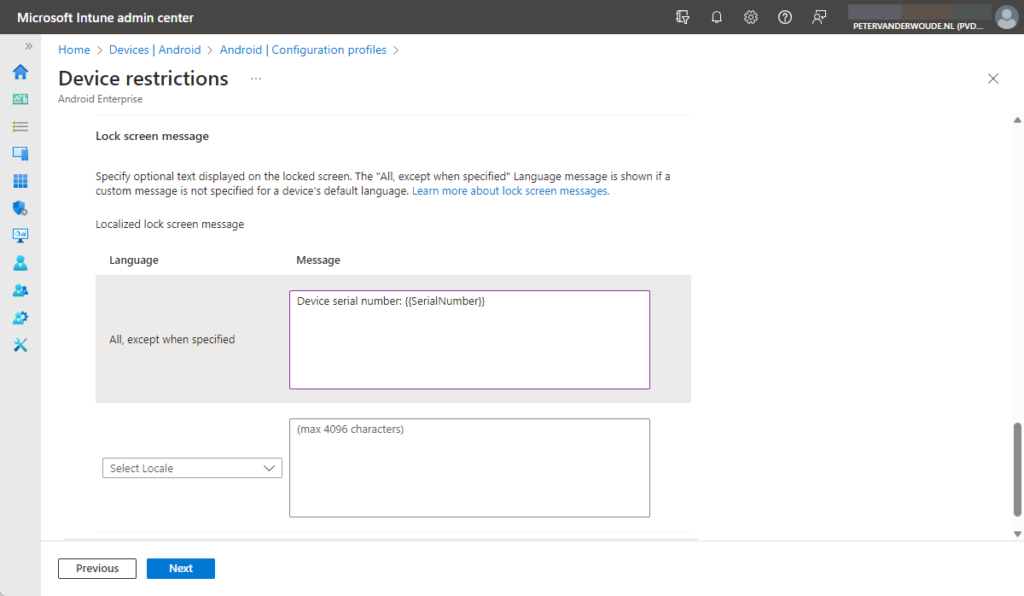Click the Previous button
Viewport: 1024px width, 596px height.
(96, 568)
